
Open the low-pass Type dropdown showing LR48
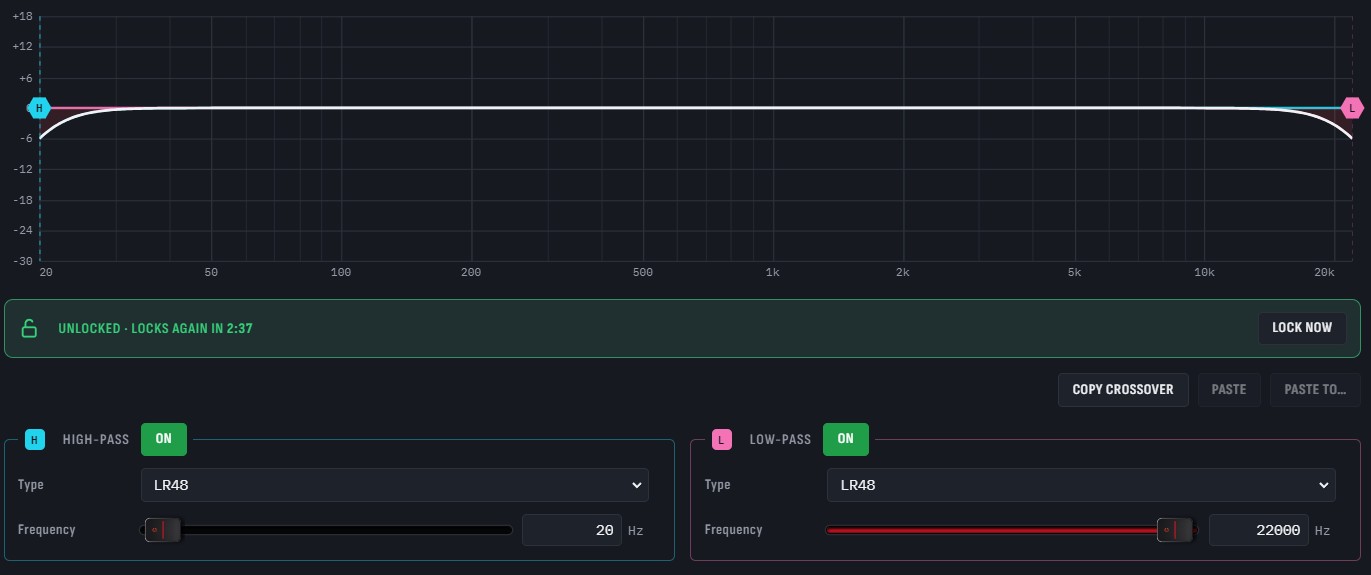1081,485
